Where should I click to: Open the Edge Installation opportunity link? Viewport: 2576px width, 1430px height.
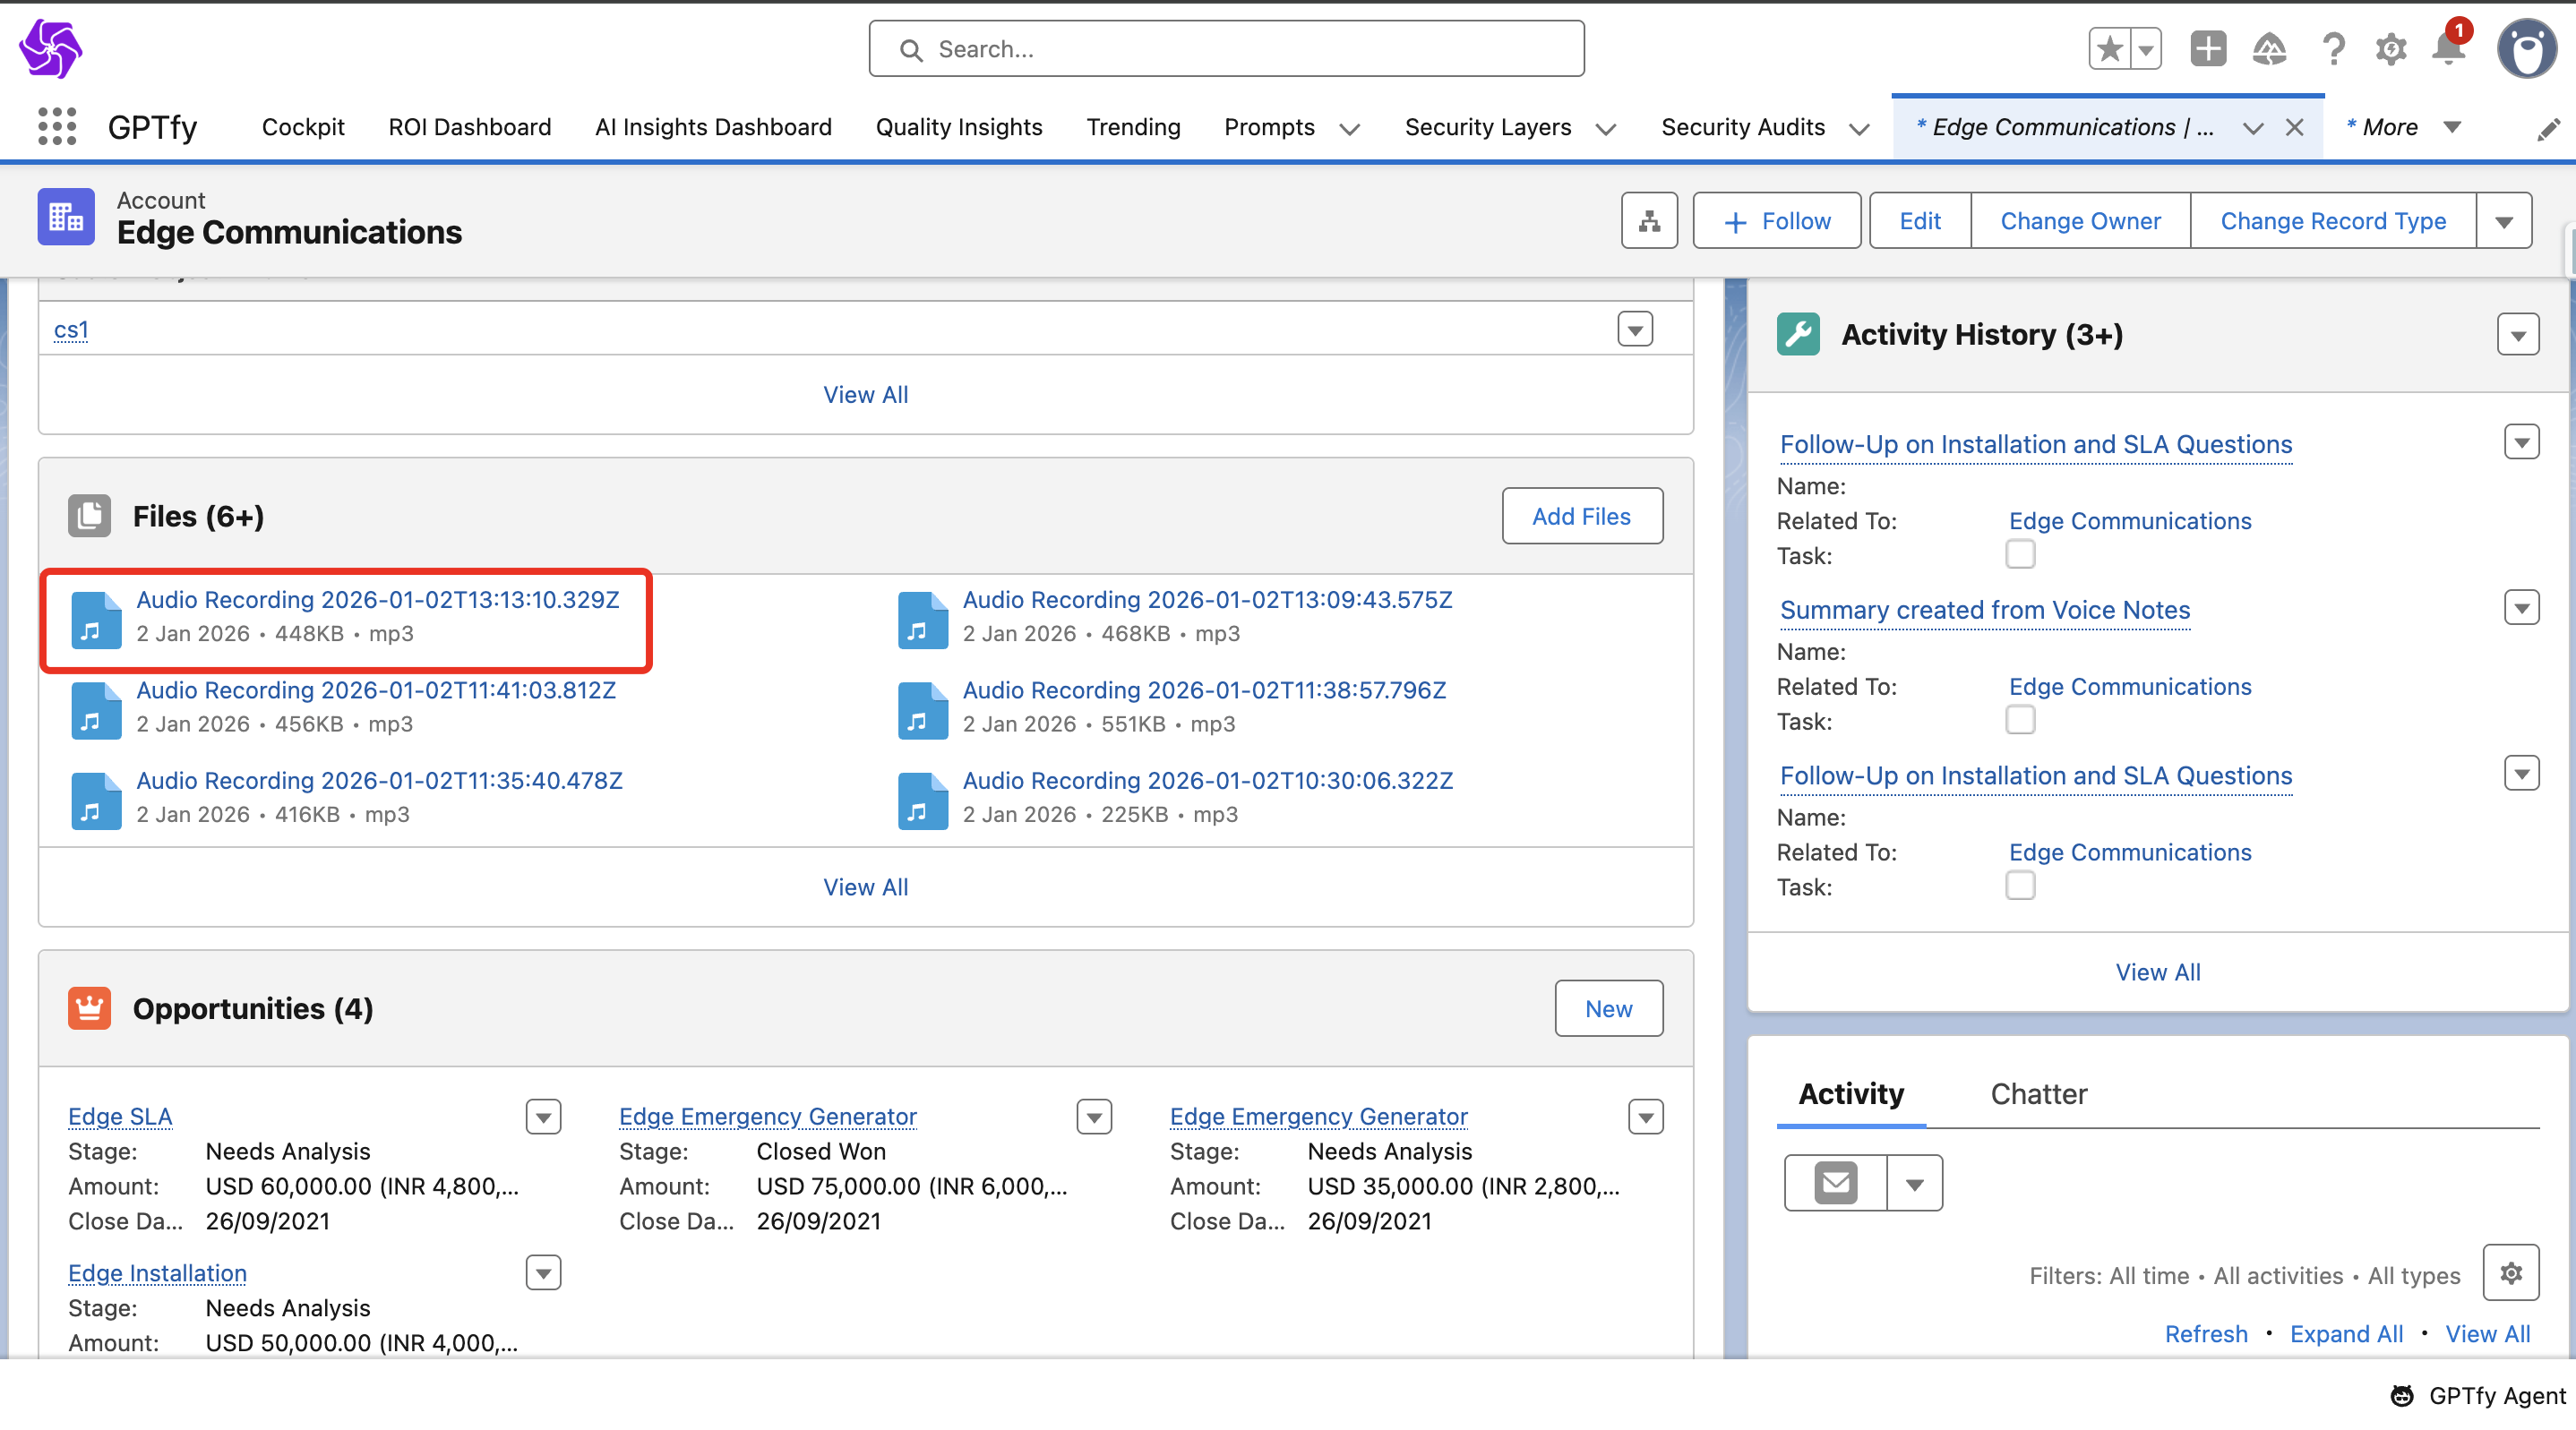click(x=157, y=1273)
